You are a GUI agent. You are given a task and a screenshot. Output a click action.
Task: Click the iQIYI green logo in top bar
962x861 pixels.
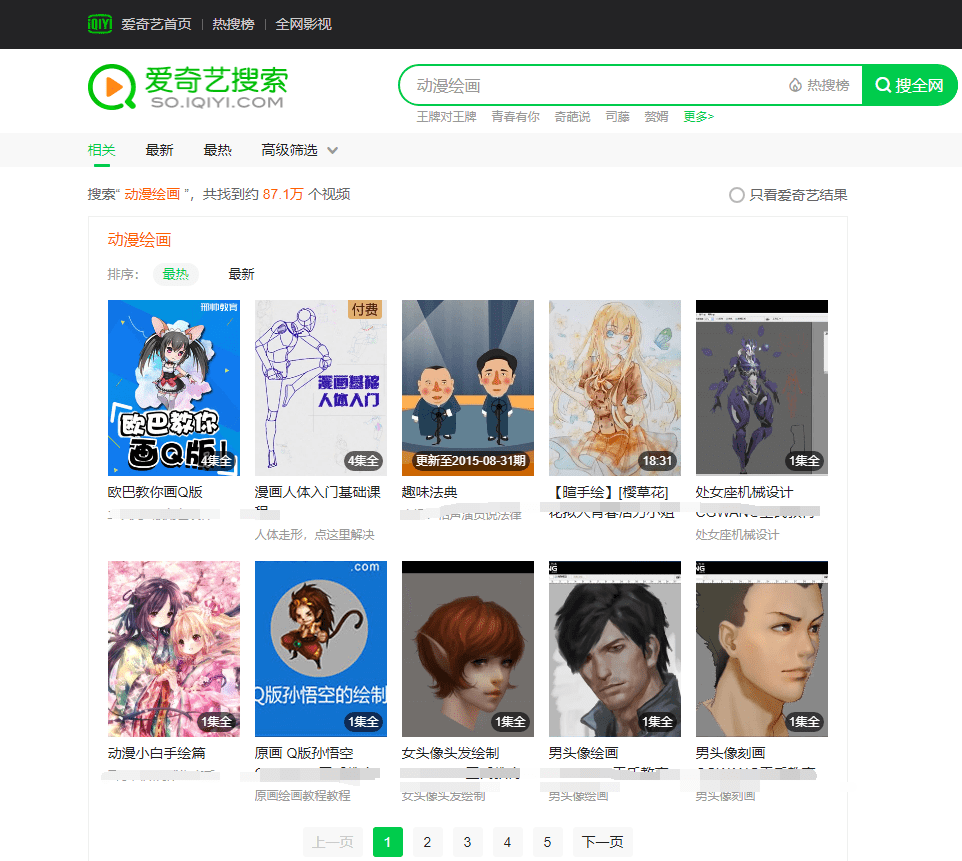click(99, 23)
